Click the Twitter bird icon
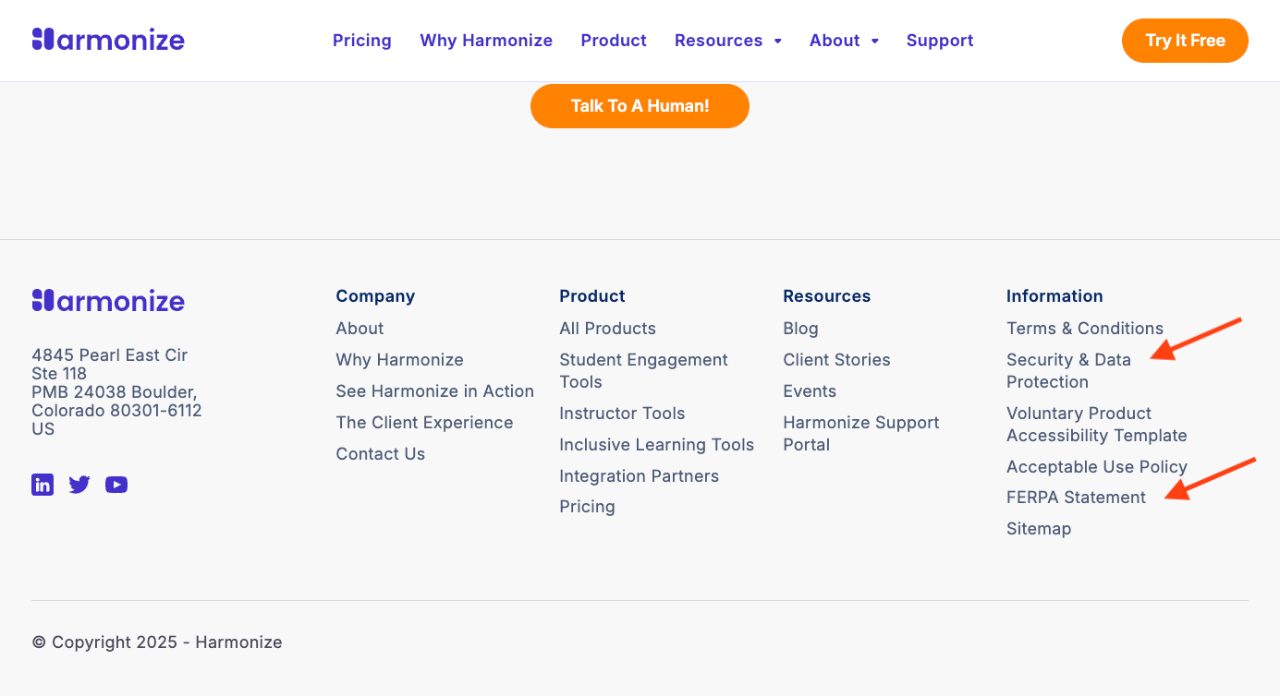This screenshot has width=1280, height=696. point(79,484)
